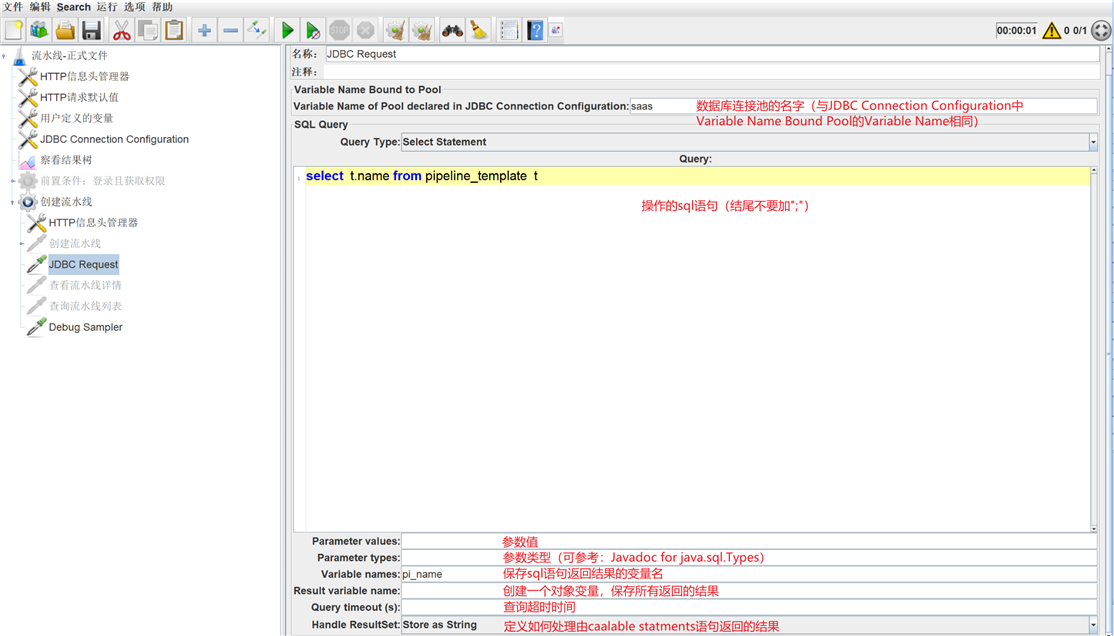Select Debug Sampler in the tree
The height and width of the screenshot is (636, 1114).
(x=85, y=327)
